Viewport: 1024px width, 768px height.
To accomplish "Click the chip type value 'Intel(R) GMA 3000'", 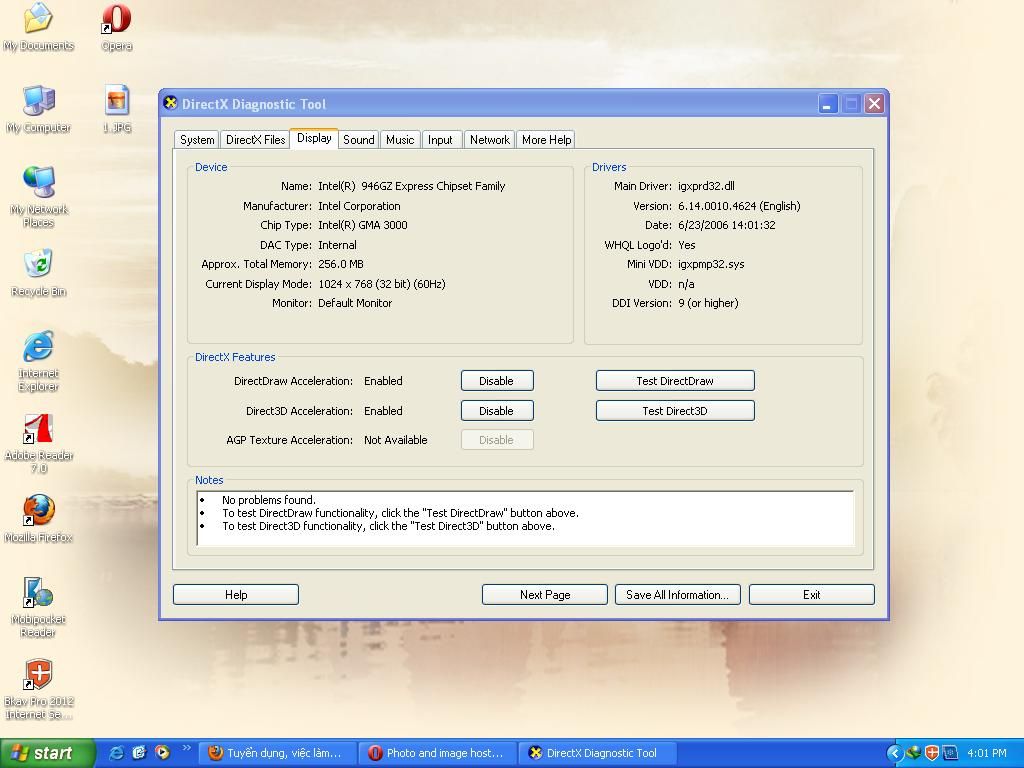I will 362,225.
